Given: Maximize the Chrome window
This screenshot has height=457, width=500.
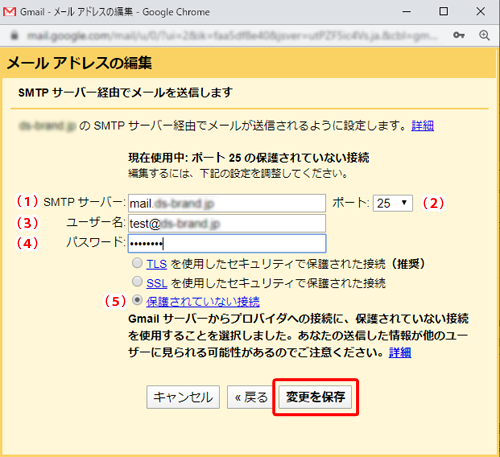Looking at the screenshot, I should (x=443, y=12).
